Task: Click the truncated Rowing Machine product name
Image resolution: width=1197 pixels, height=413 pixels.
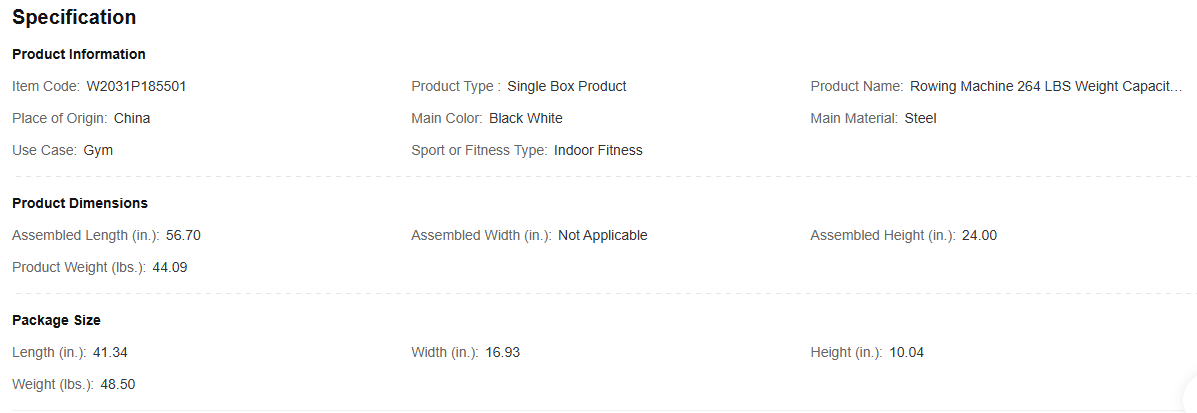Action: tap(1046, 87)
